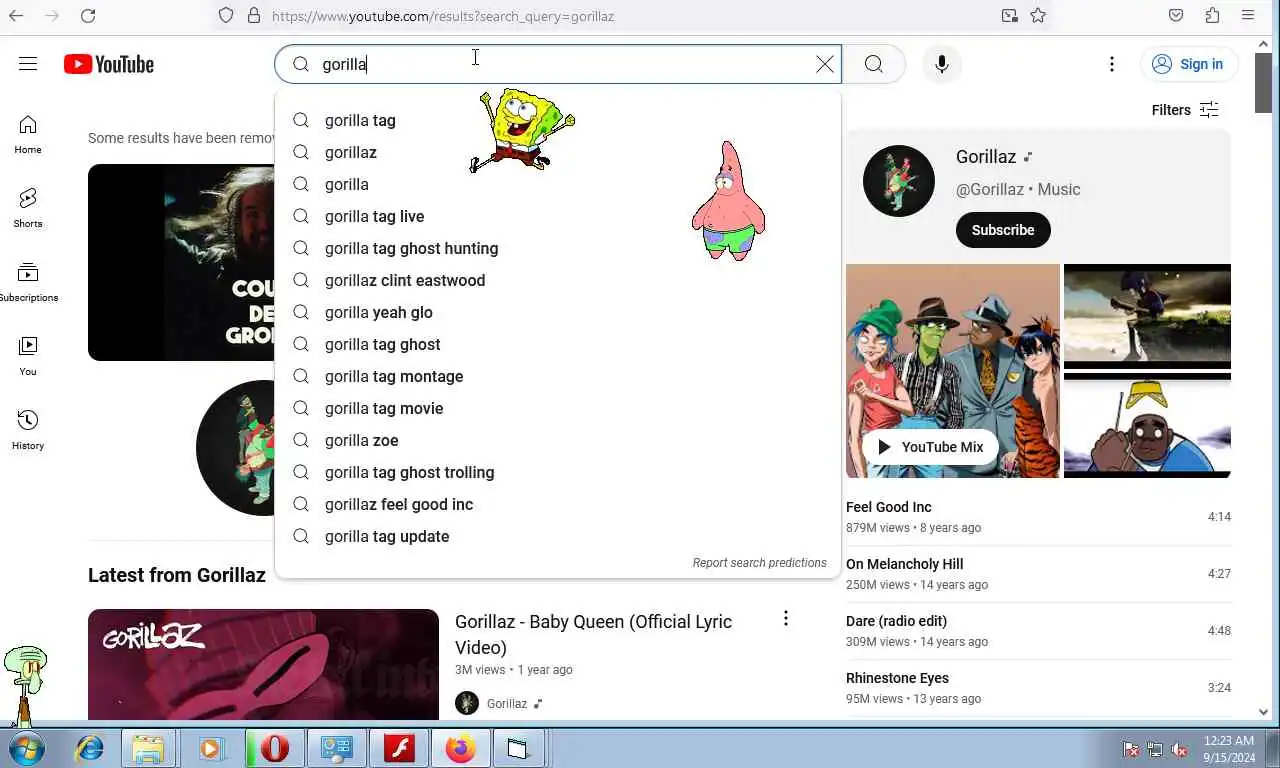Open the browser shield tracking protection icon
The image size is (1280, 768).
click(226, 16)
